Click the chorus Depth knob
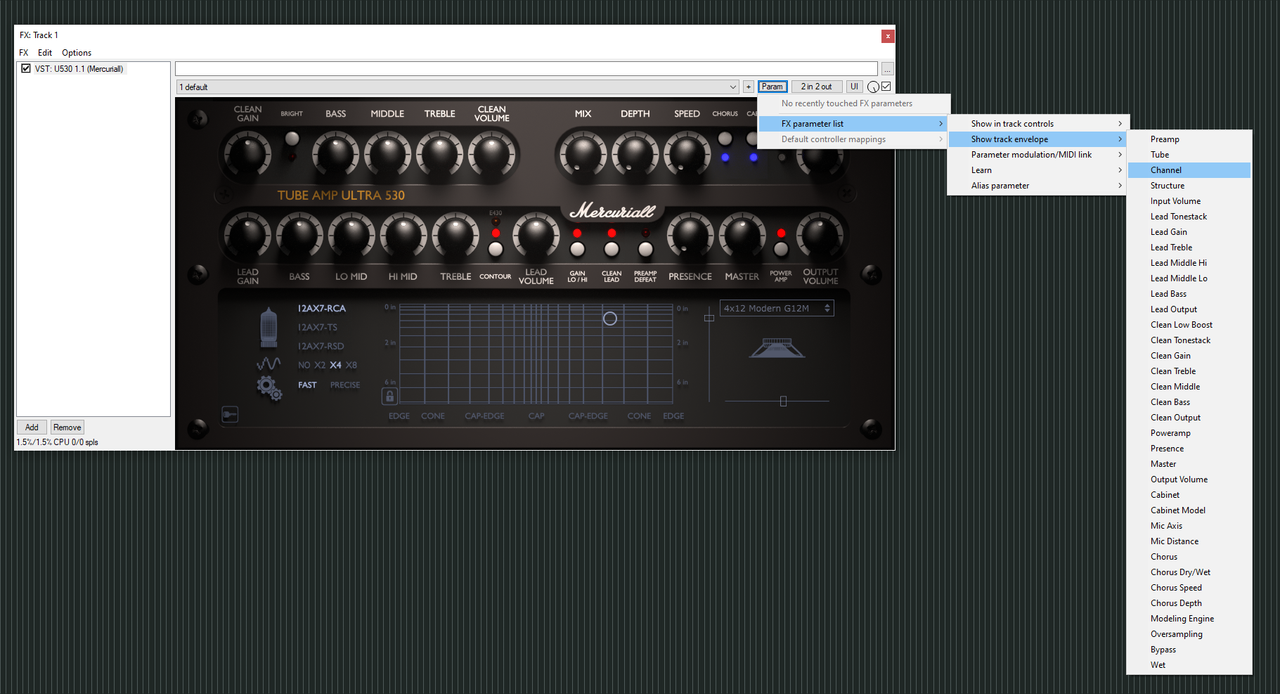The image size is (1280, 694). (x=635, y=153)
